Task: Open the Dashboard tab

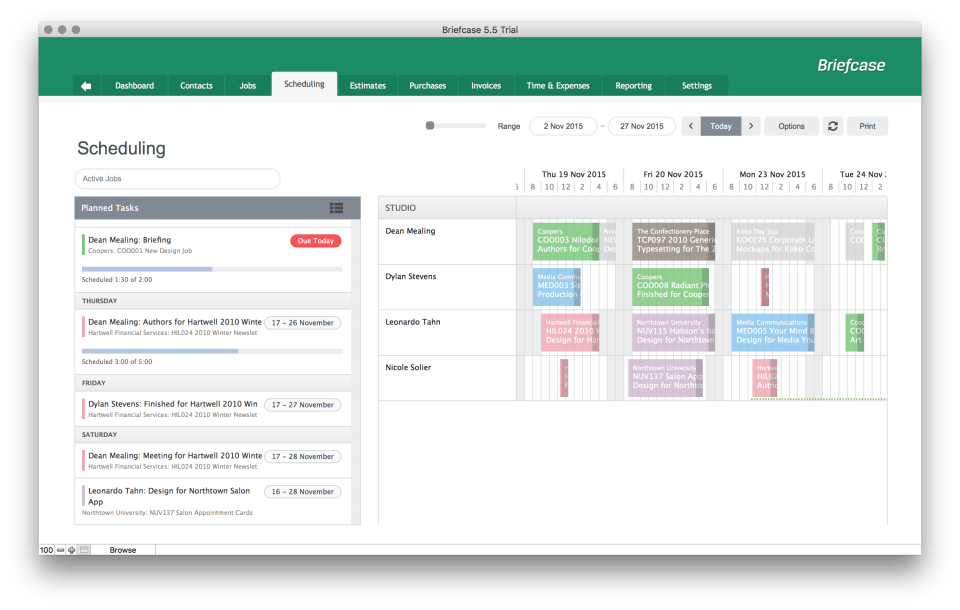Action: pyautogui.click(x=135, y=86)
